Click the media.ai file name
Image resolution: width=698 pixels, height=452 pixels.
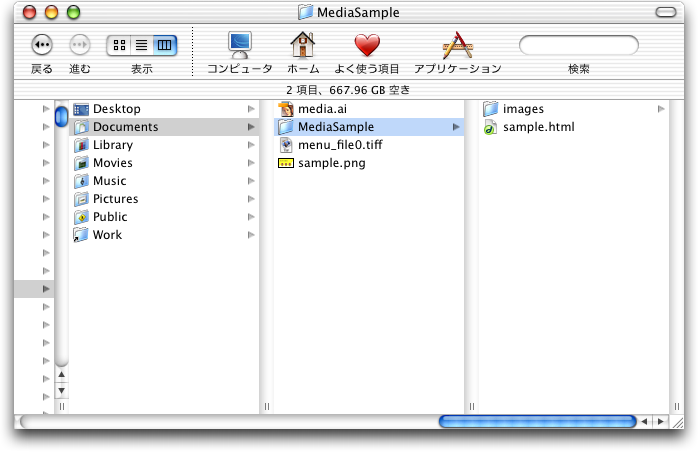tap(322, 109)
